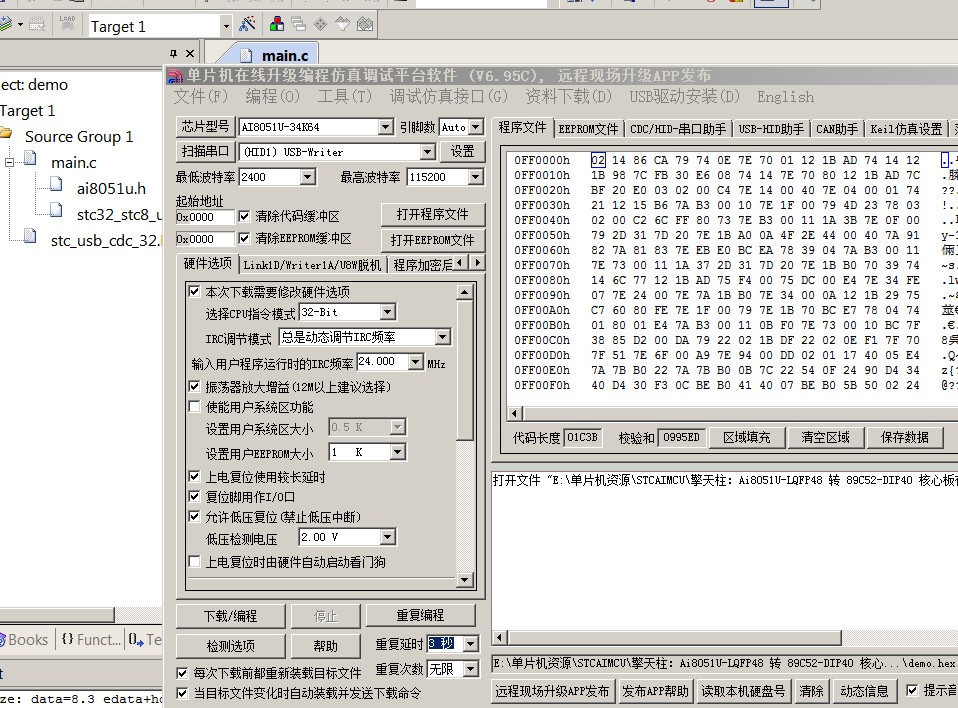This screenshot has width=958, height=708.
Task: Click the Source Group 1 folder icon
Action: click(x=6, y=136)
